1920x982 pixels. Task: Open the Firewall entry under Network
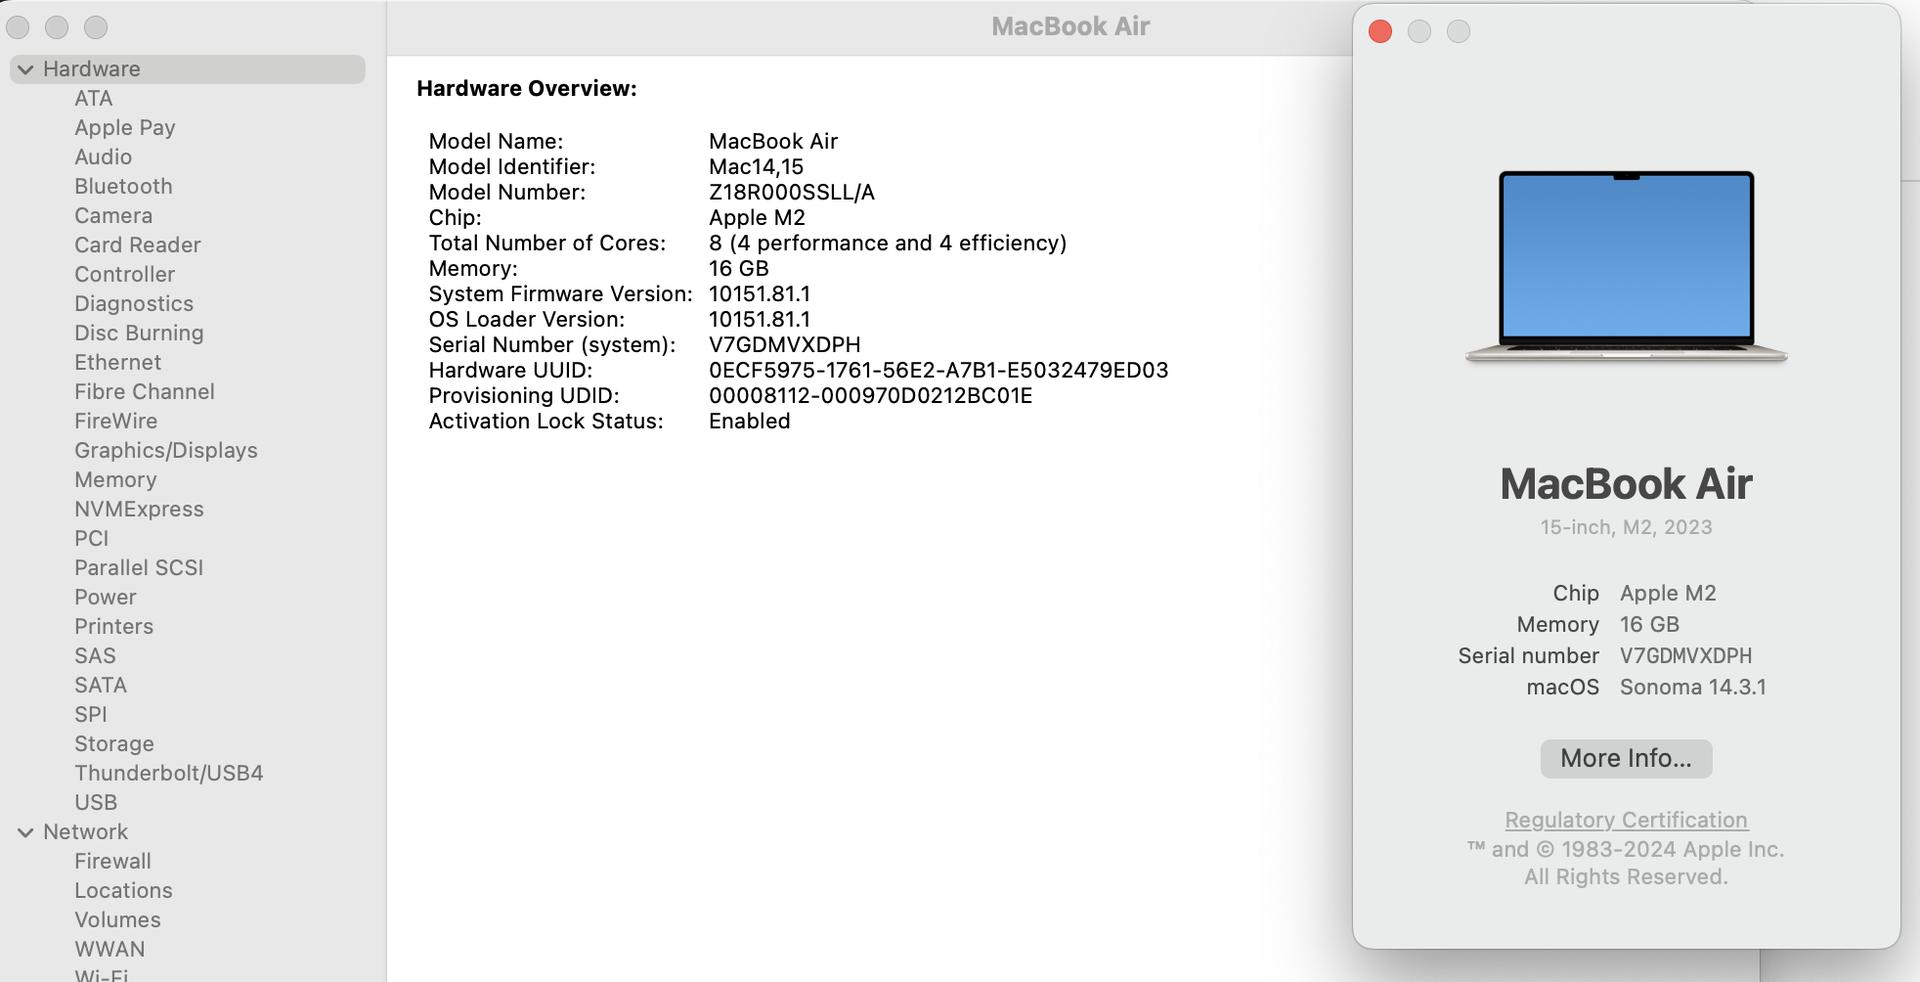[113, 861]
